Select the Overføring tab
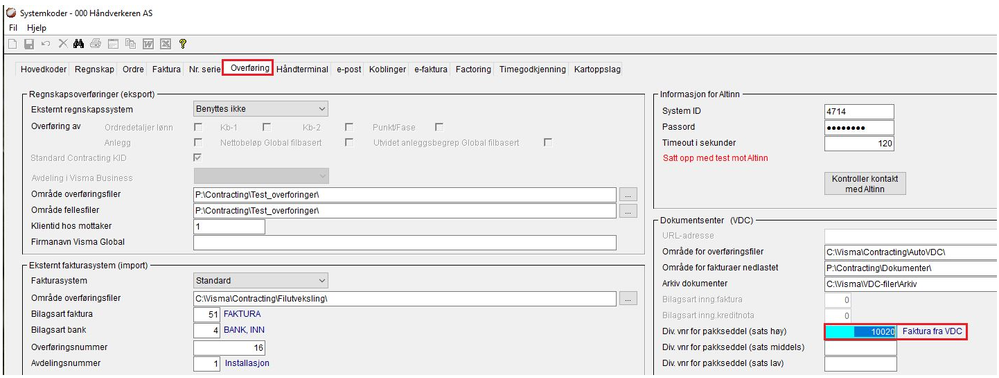Viewport: 999px width, 378px height. [x=248, y=68]
